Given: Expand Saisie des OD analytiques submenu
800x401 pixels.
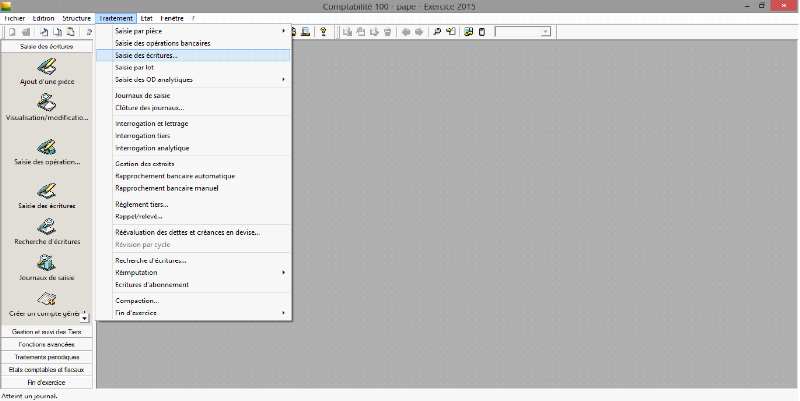Looking at the screenshot, I should coord(194,80).
